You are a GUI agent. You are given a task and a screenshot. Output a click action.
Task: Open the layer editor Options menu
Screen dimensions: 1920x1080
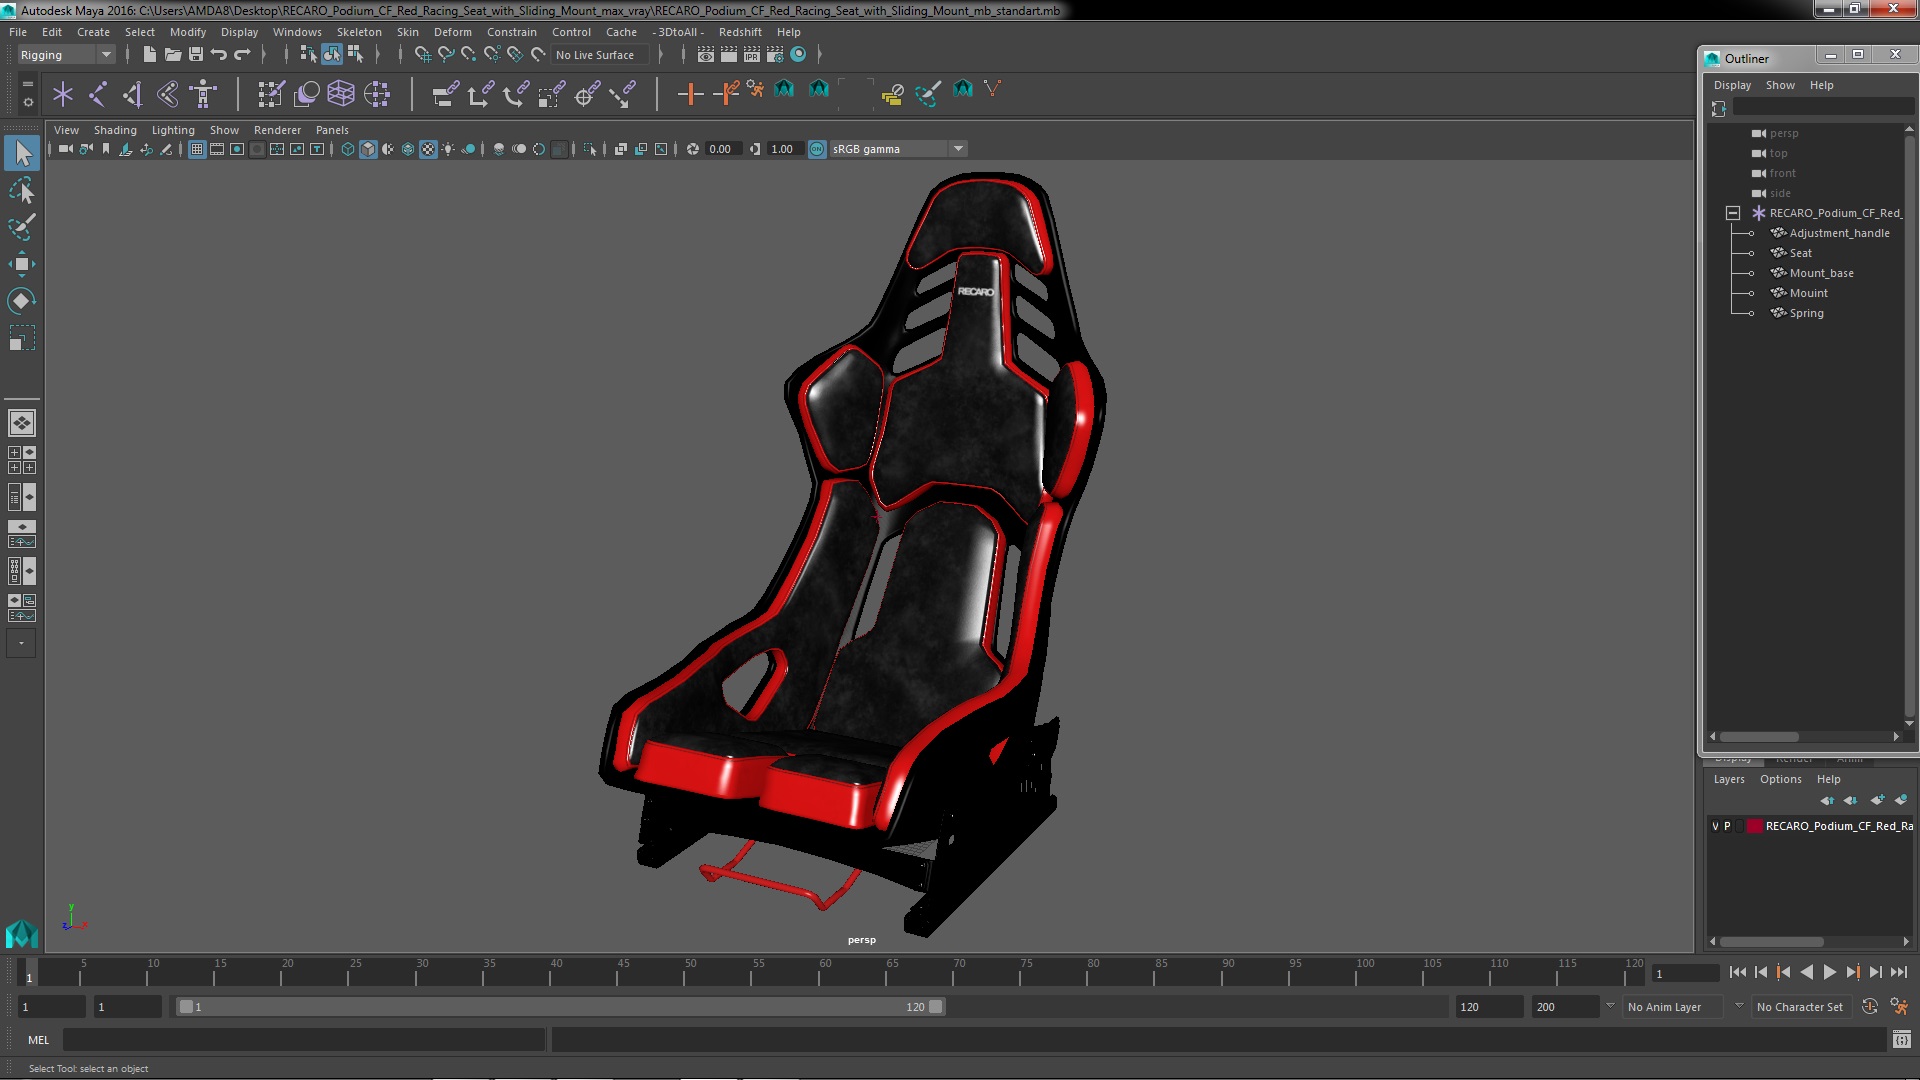1780,779
